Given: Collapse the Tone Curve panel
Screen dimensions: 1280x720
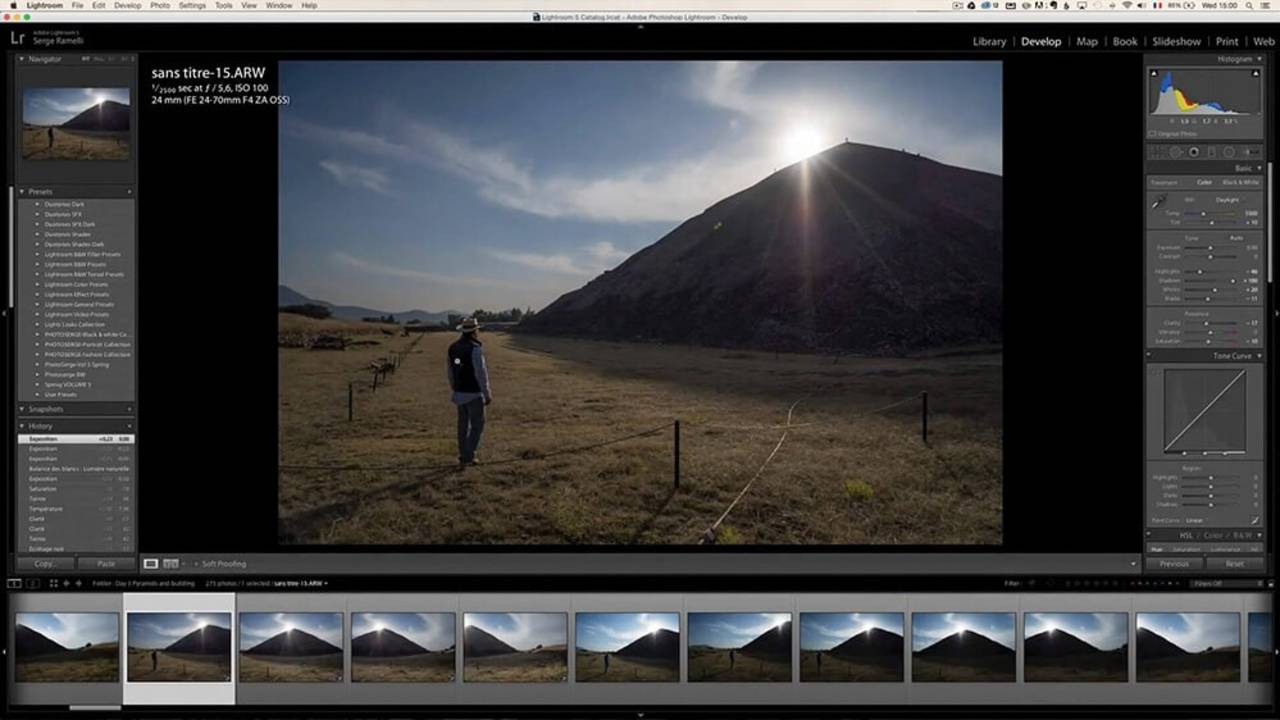Looking at the screenshot, I should click(1258, 356).
